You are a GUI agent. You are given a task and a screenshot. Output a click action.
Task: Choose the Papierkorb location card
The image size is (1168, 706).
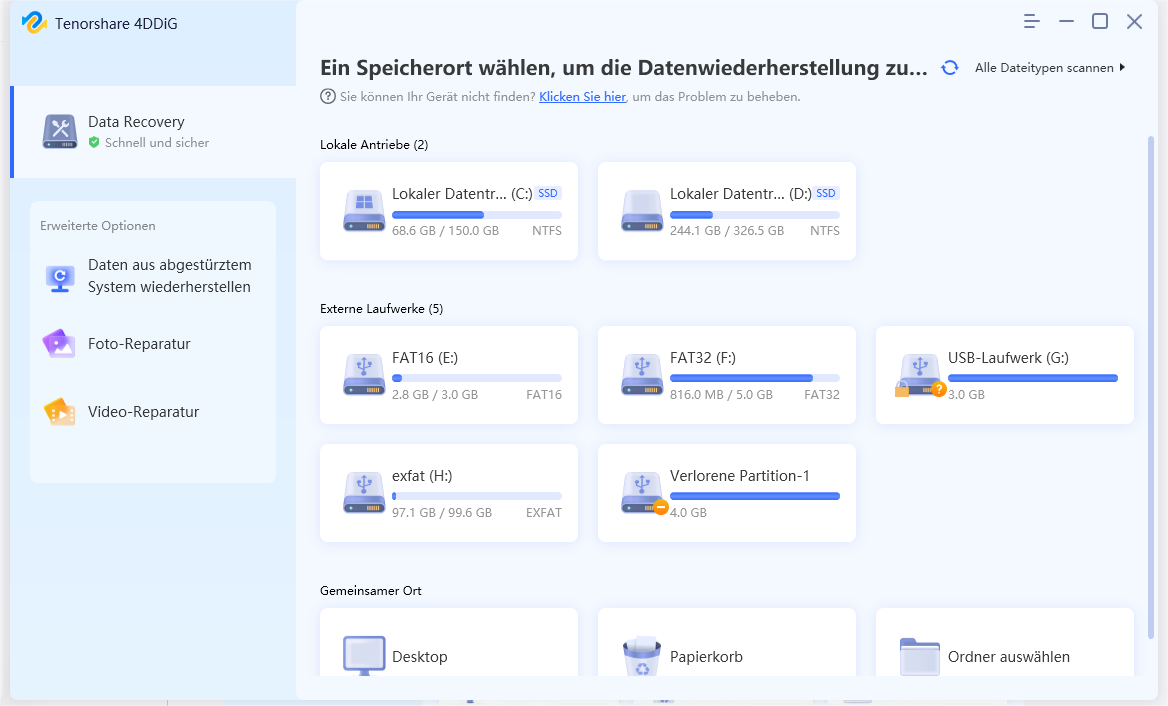(x=727, y=643)
